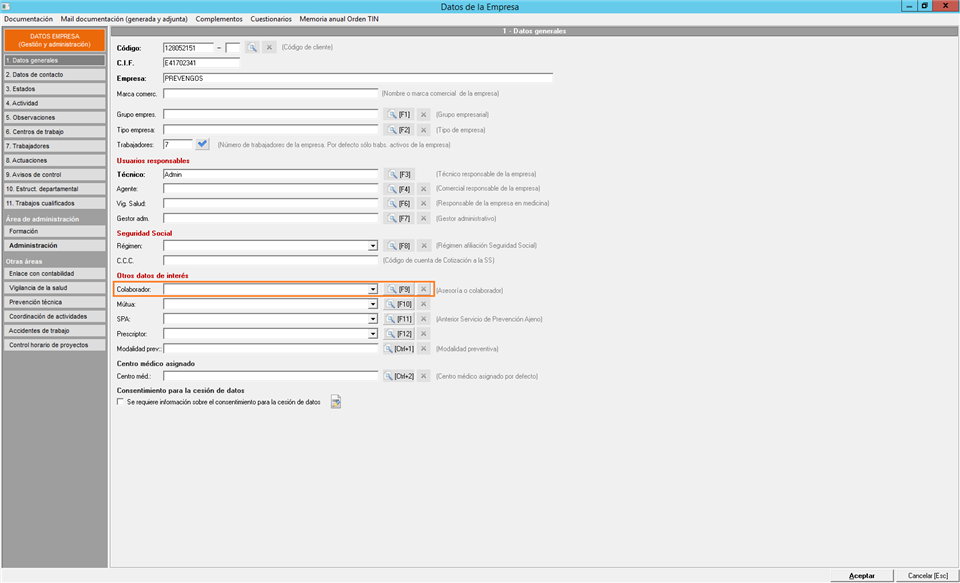
Task: Toggle consentimiento para la cesión de datos checkbox
Action: click(120, 402)
